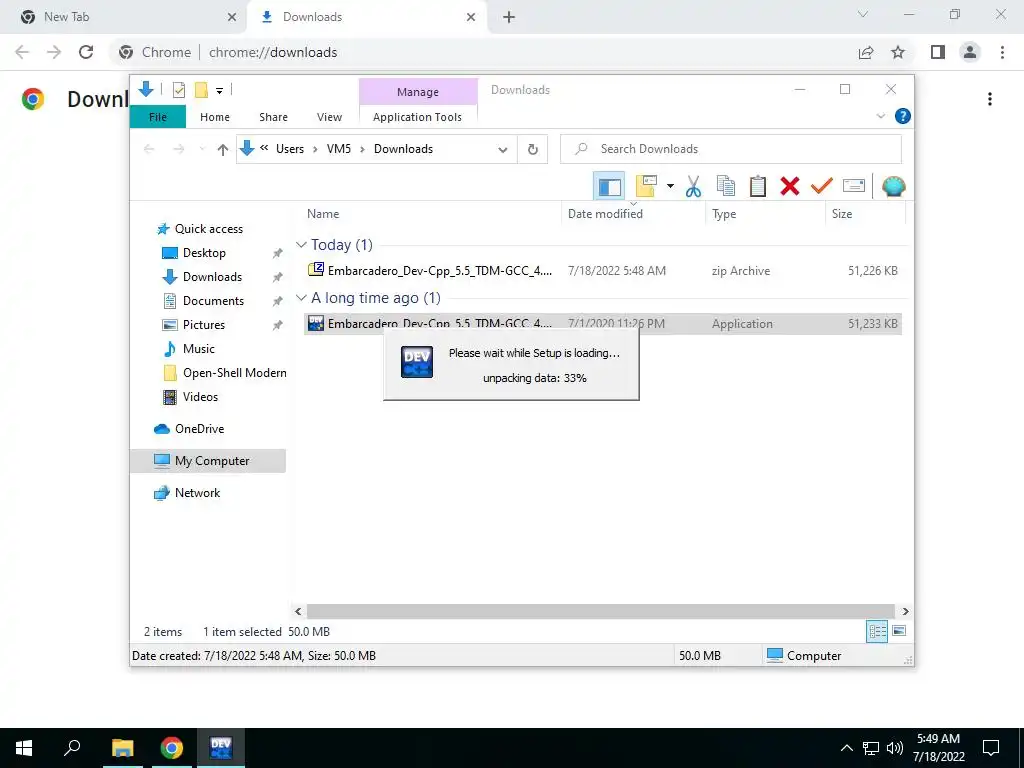Click the Dev-C++ taskbar icon
This screenshot has height=768, width=1024.
pyautogui.click(x=221, y=748)
